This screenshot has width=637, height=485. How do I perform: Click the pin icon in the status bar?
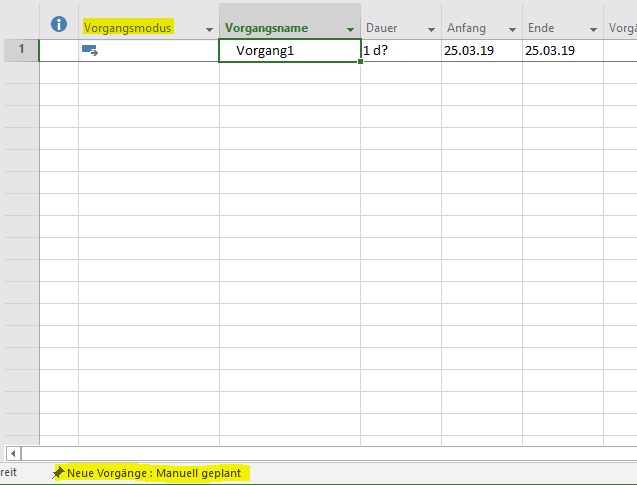58,472
